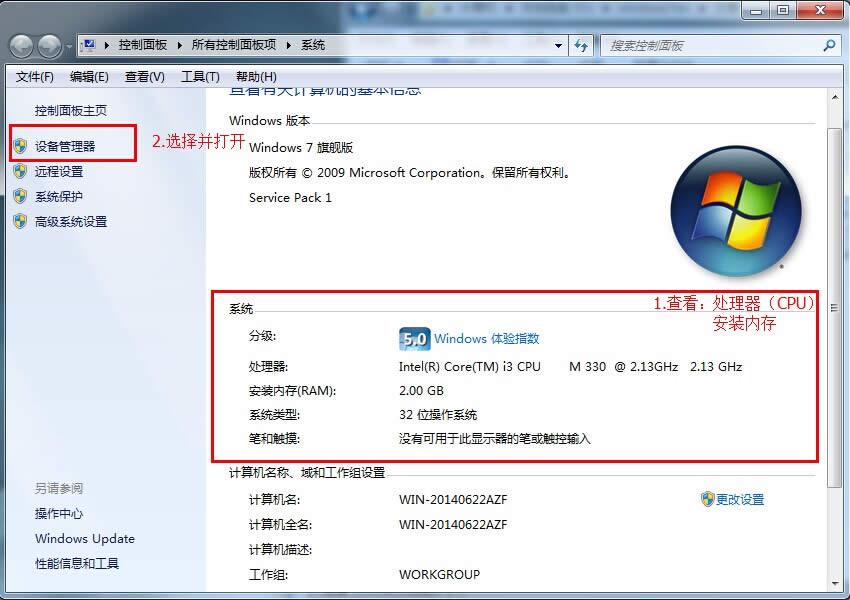This screenshot has width=850, height=600.
Task: Select 系统保护 from the left panel
Action: tap(60, 196)
